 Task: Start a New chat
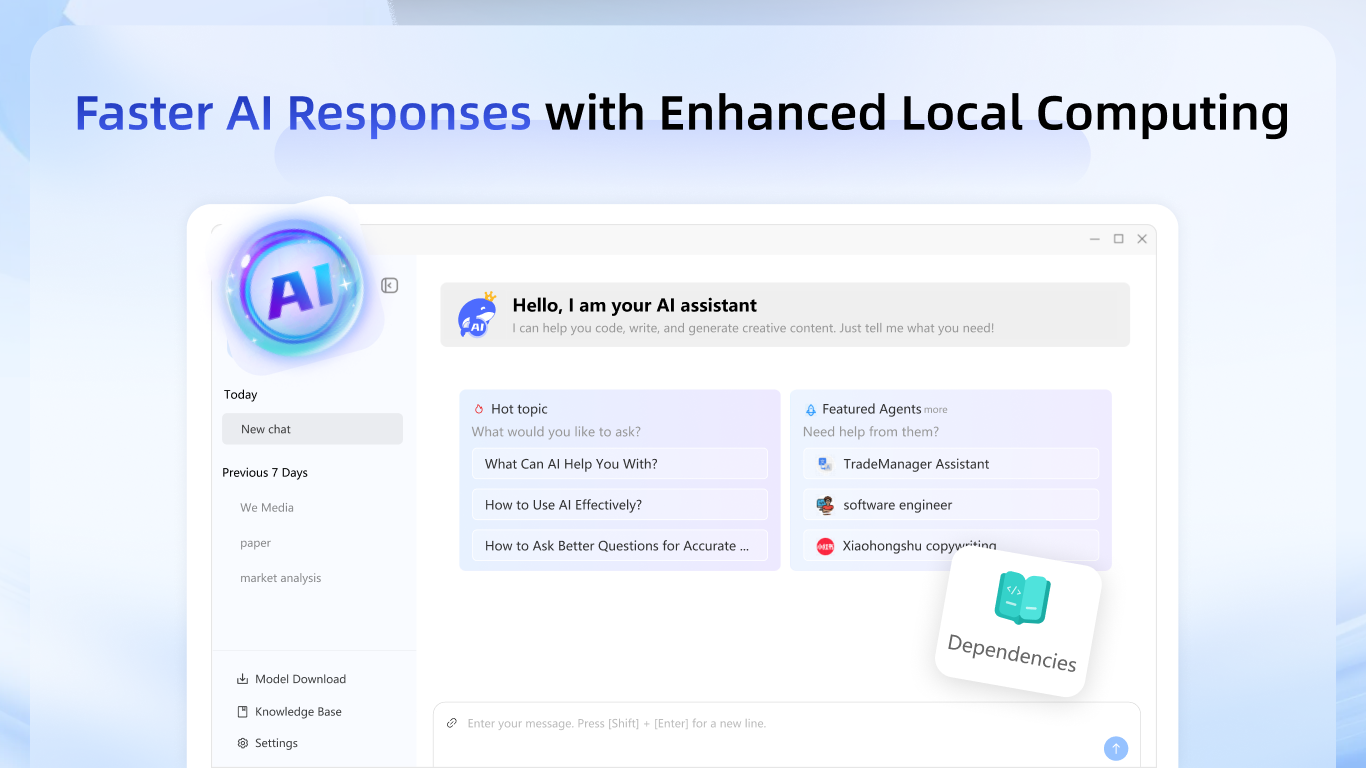pos(312,428)
